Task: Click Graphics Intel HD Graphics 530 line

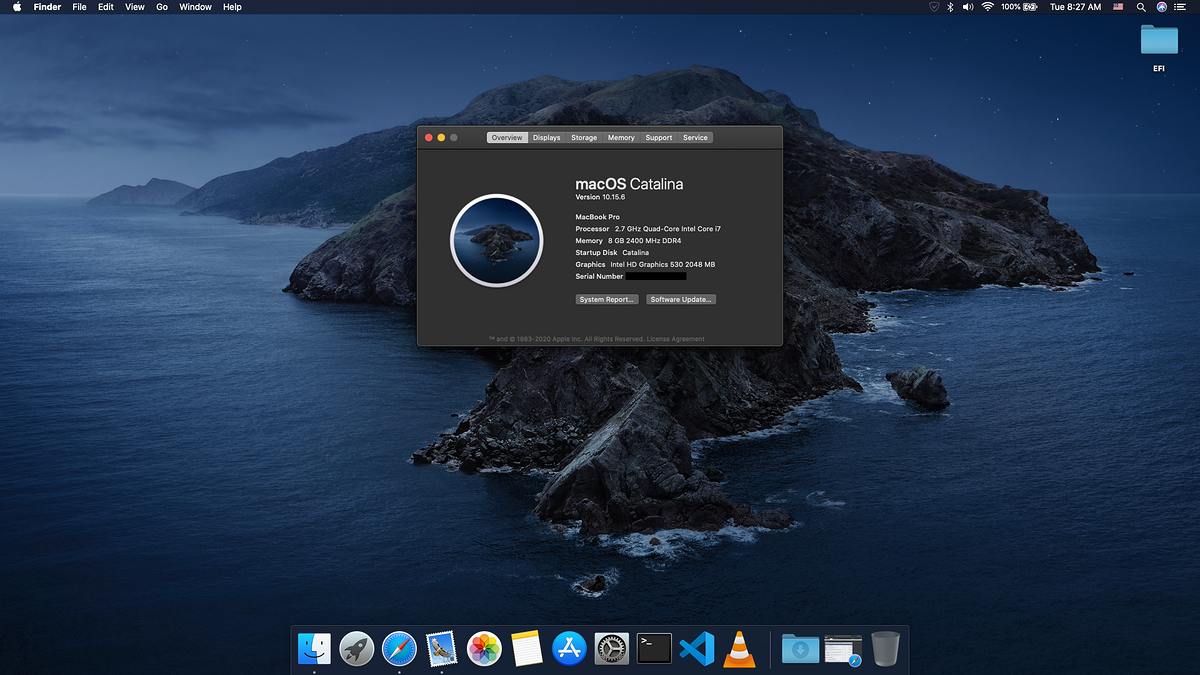Action: [x=645, y=265]
